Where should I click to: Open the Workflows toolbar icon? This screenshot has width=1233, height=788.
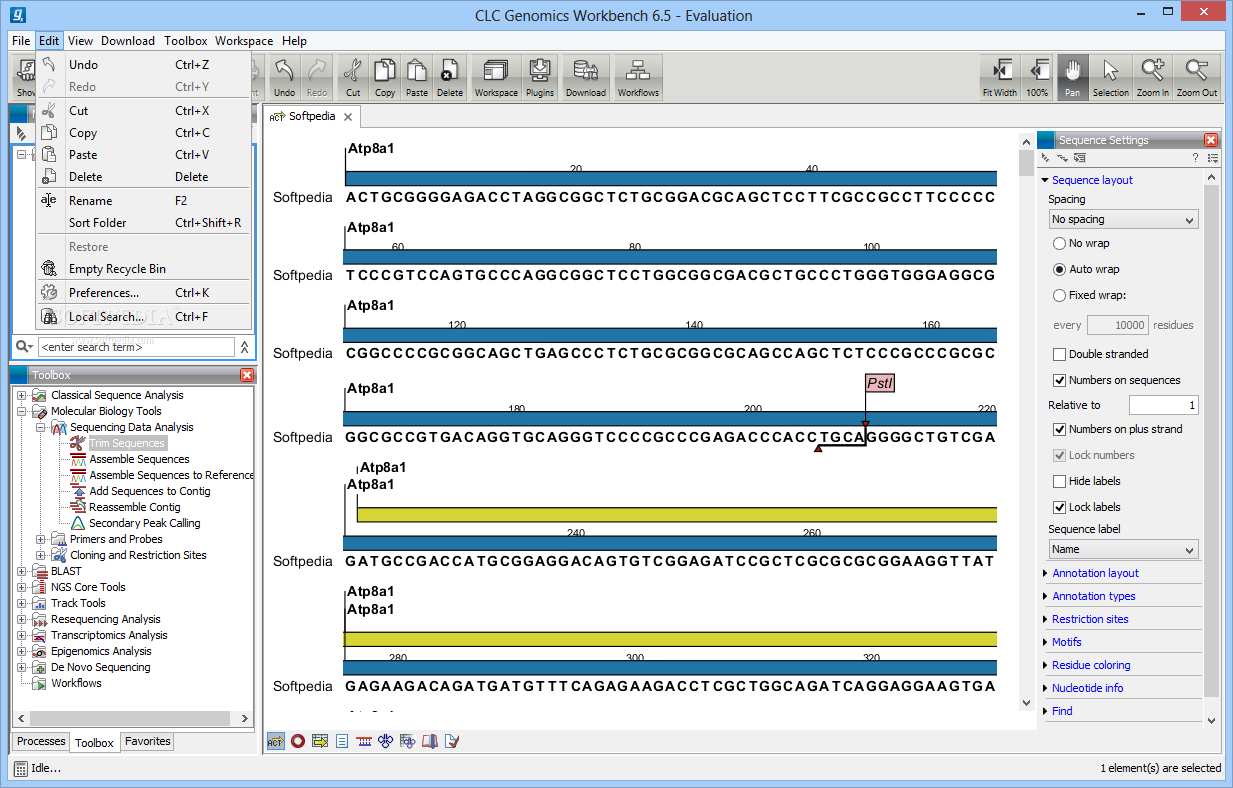point(638,77)
